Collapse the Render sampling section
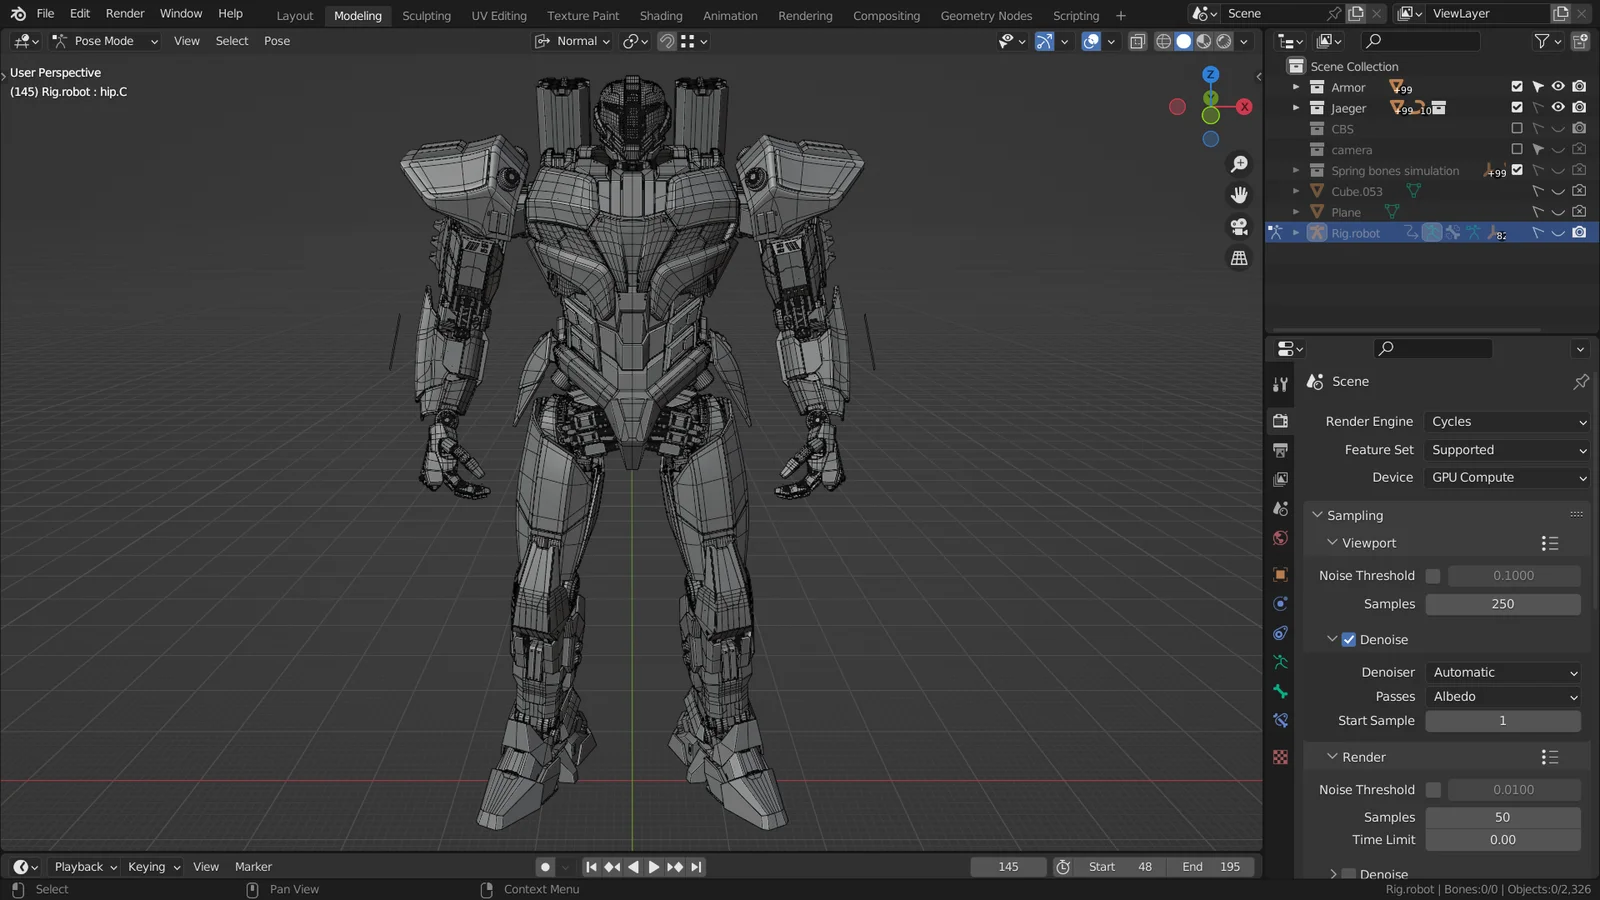Viewport: 1600px width, 900px height. (x=1333, y=757)
